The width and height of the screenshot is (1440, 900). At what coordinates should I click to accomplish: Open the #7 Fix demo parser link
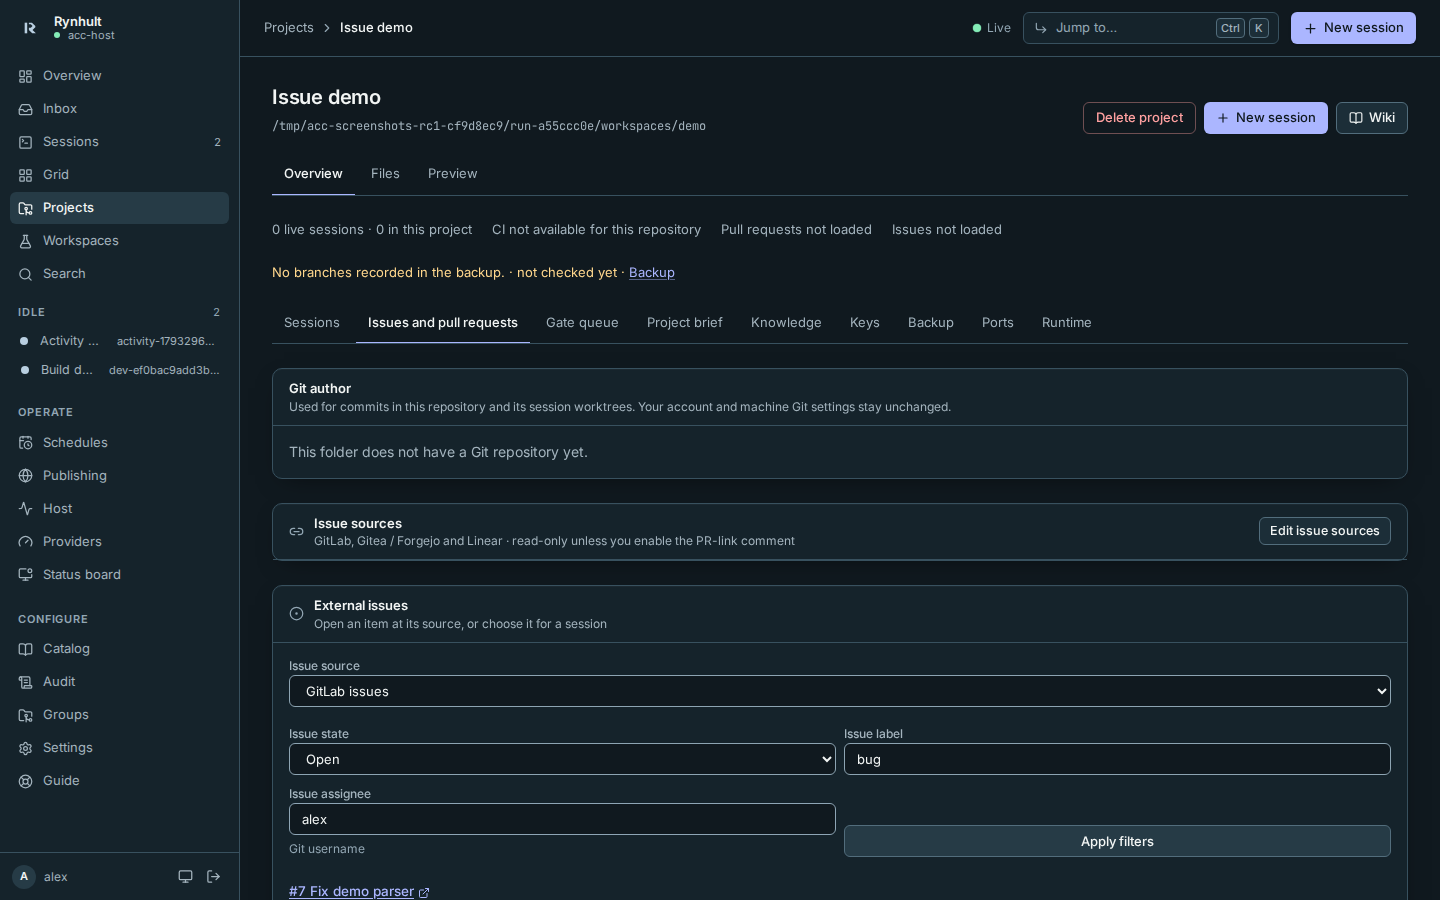pyautogui.click(x=351, y=892)
